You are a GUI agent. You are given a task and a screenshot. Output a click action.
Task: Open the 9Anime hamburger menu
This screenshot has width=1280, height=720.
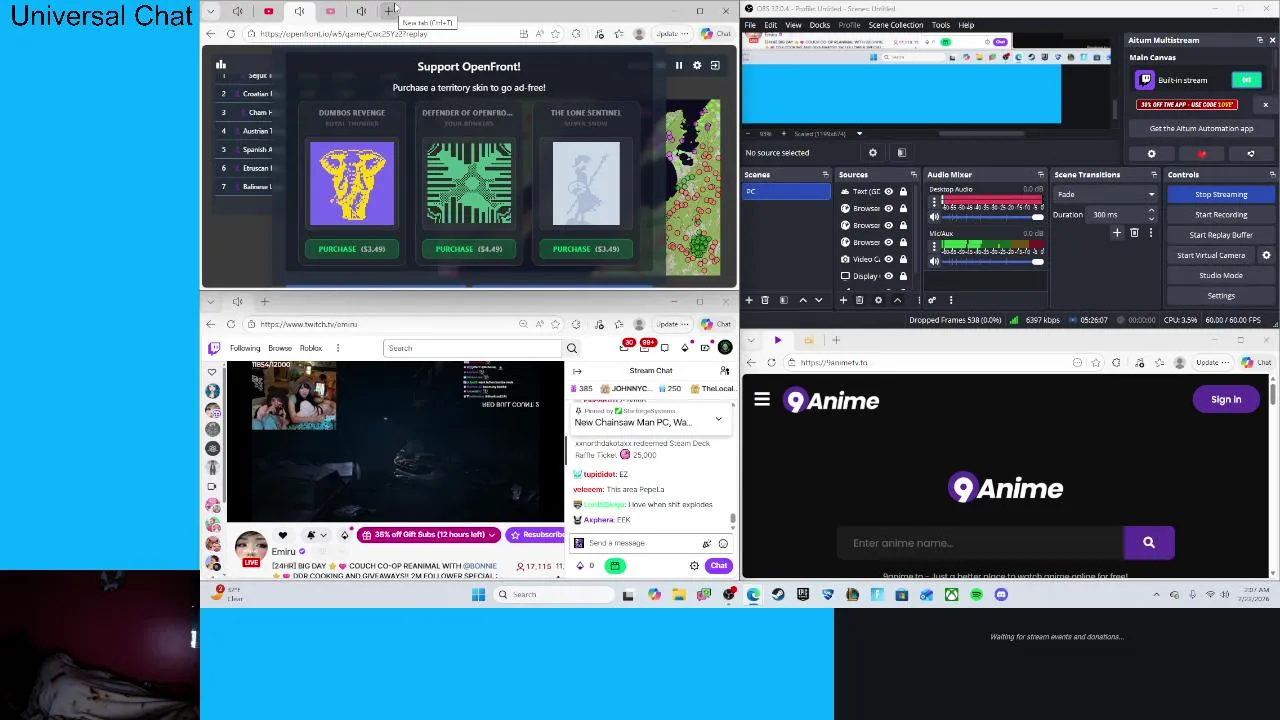point(762,400)
